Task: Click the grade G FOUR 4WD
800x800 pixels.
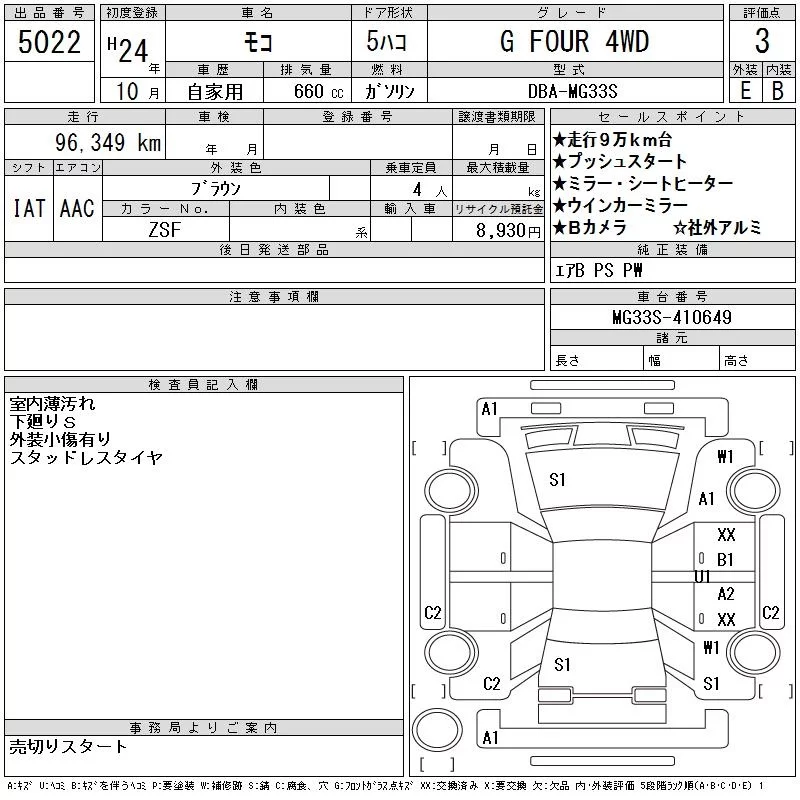Action: click(x=574, y=41)
